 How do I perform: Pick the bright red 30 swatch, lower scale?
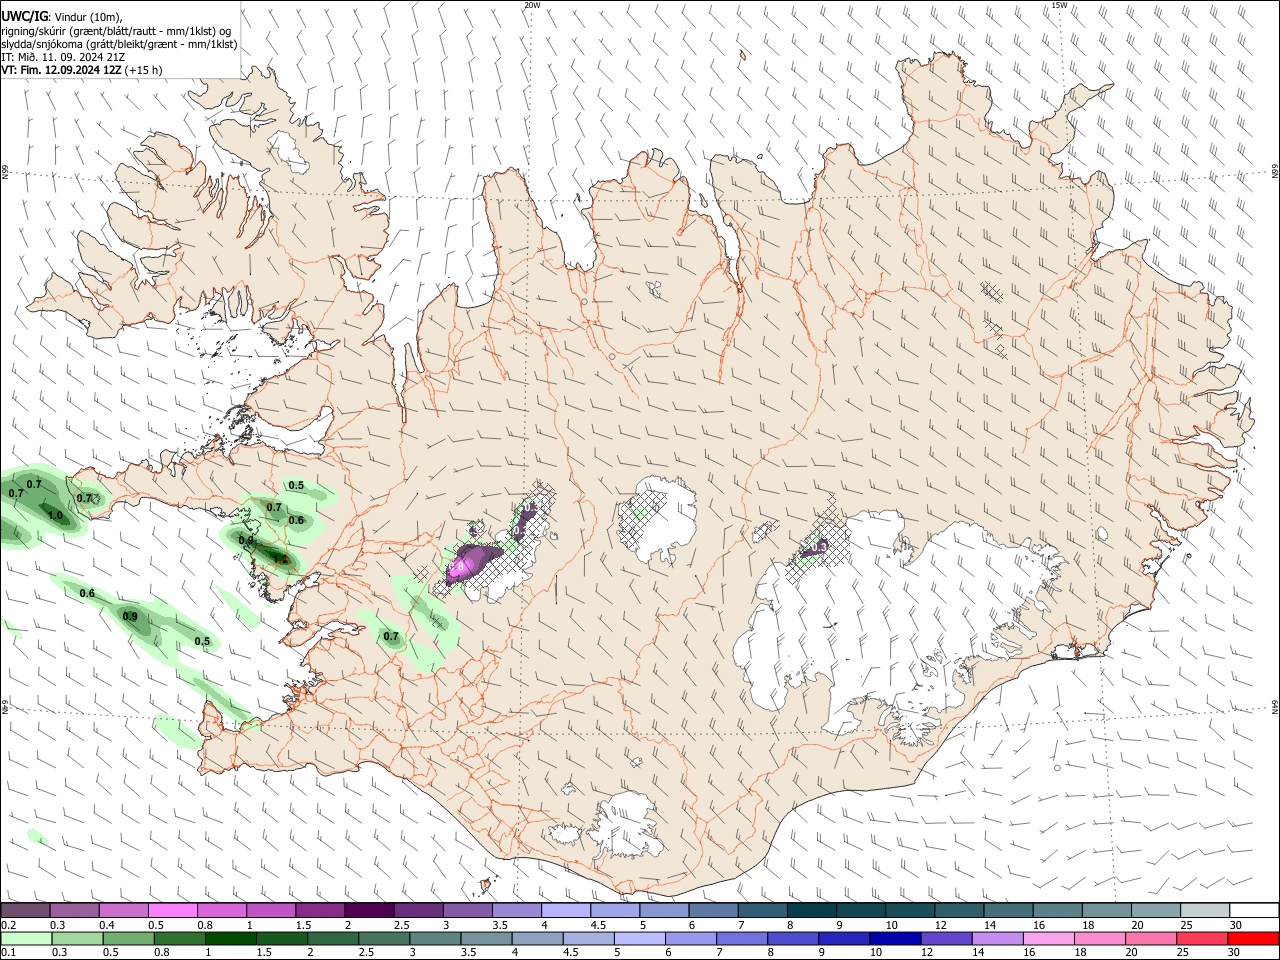point(1252,938)
